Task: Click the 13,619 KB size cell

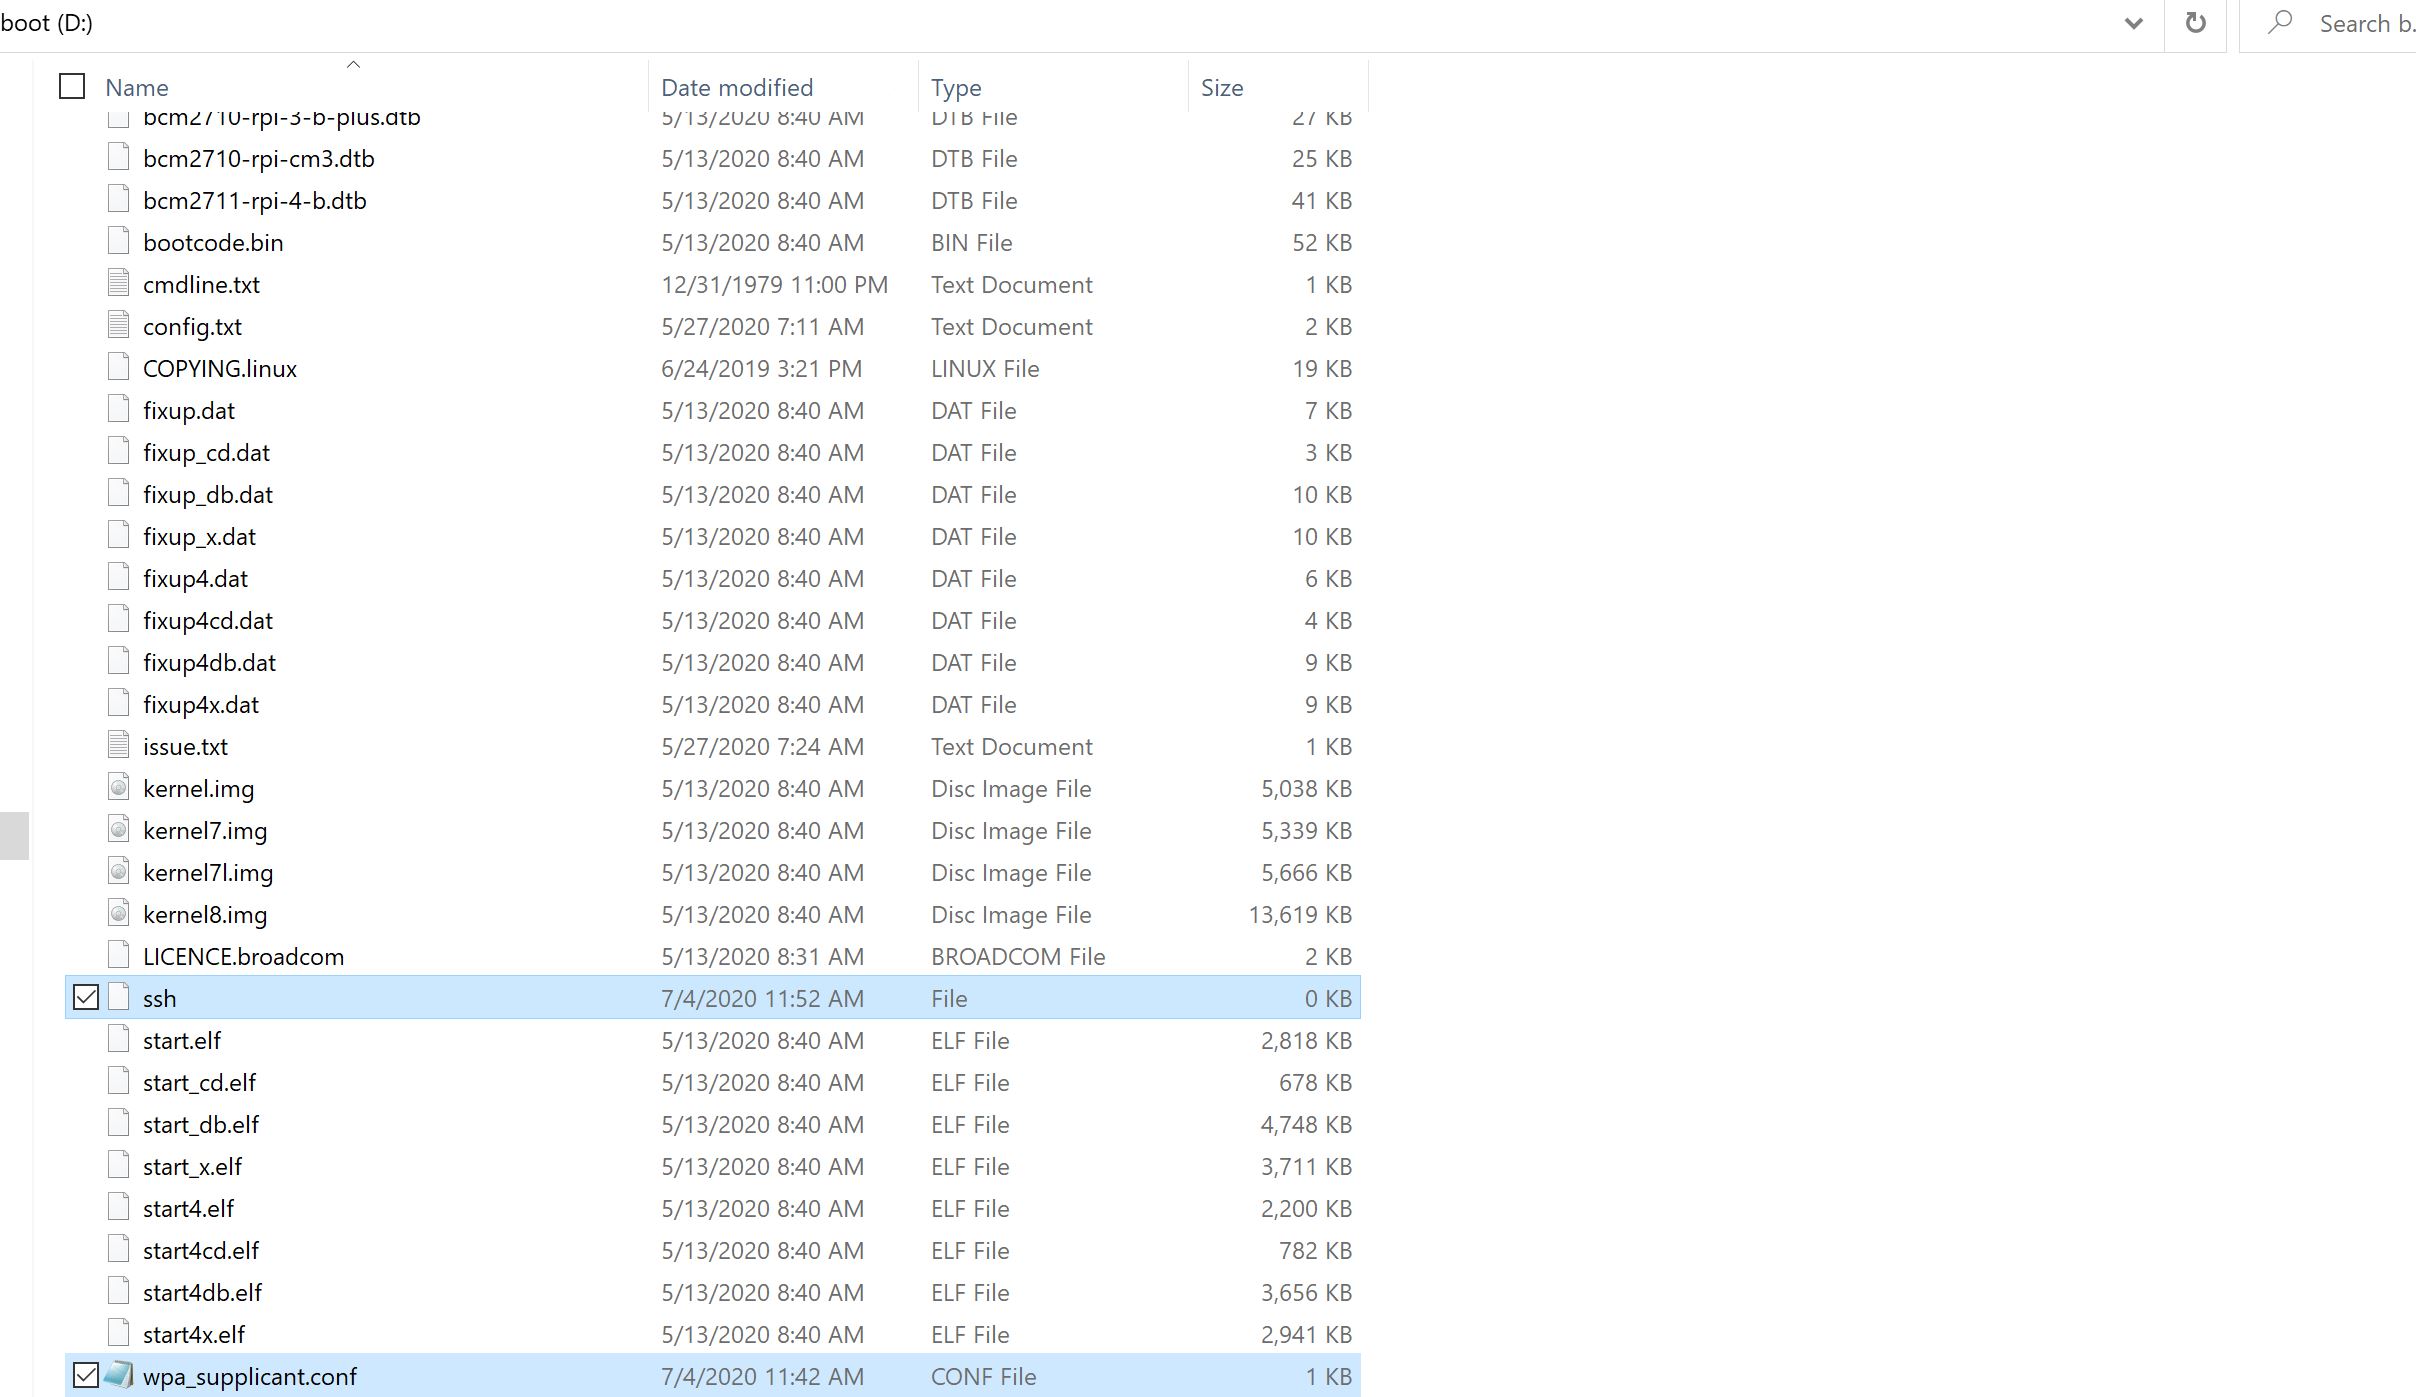Action: click(1300, 915)
